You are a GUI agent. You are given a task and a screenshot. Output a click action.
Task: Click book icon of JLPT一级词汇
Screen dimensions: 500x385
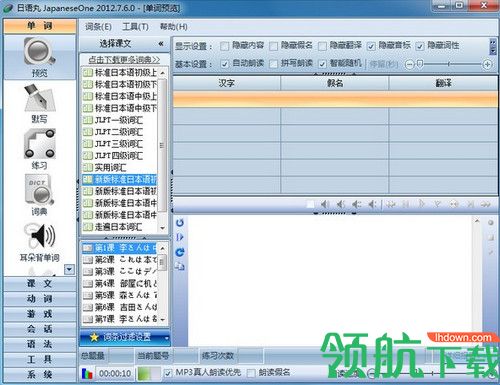coord(88,120)
